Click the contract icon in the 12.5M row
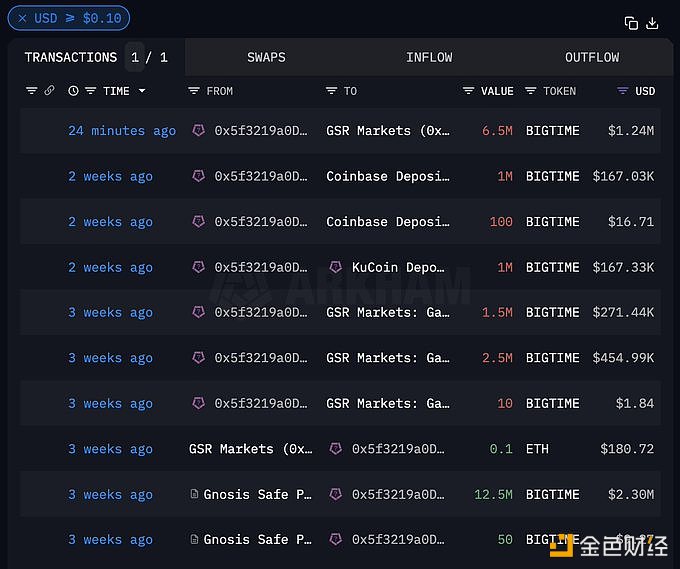 [194, 494]
